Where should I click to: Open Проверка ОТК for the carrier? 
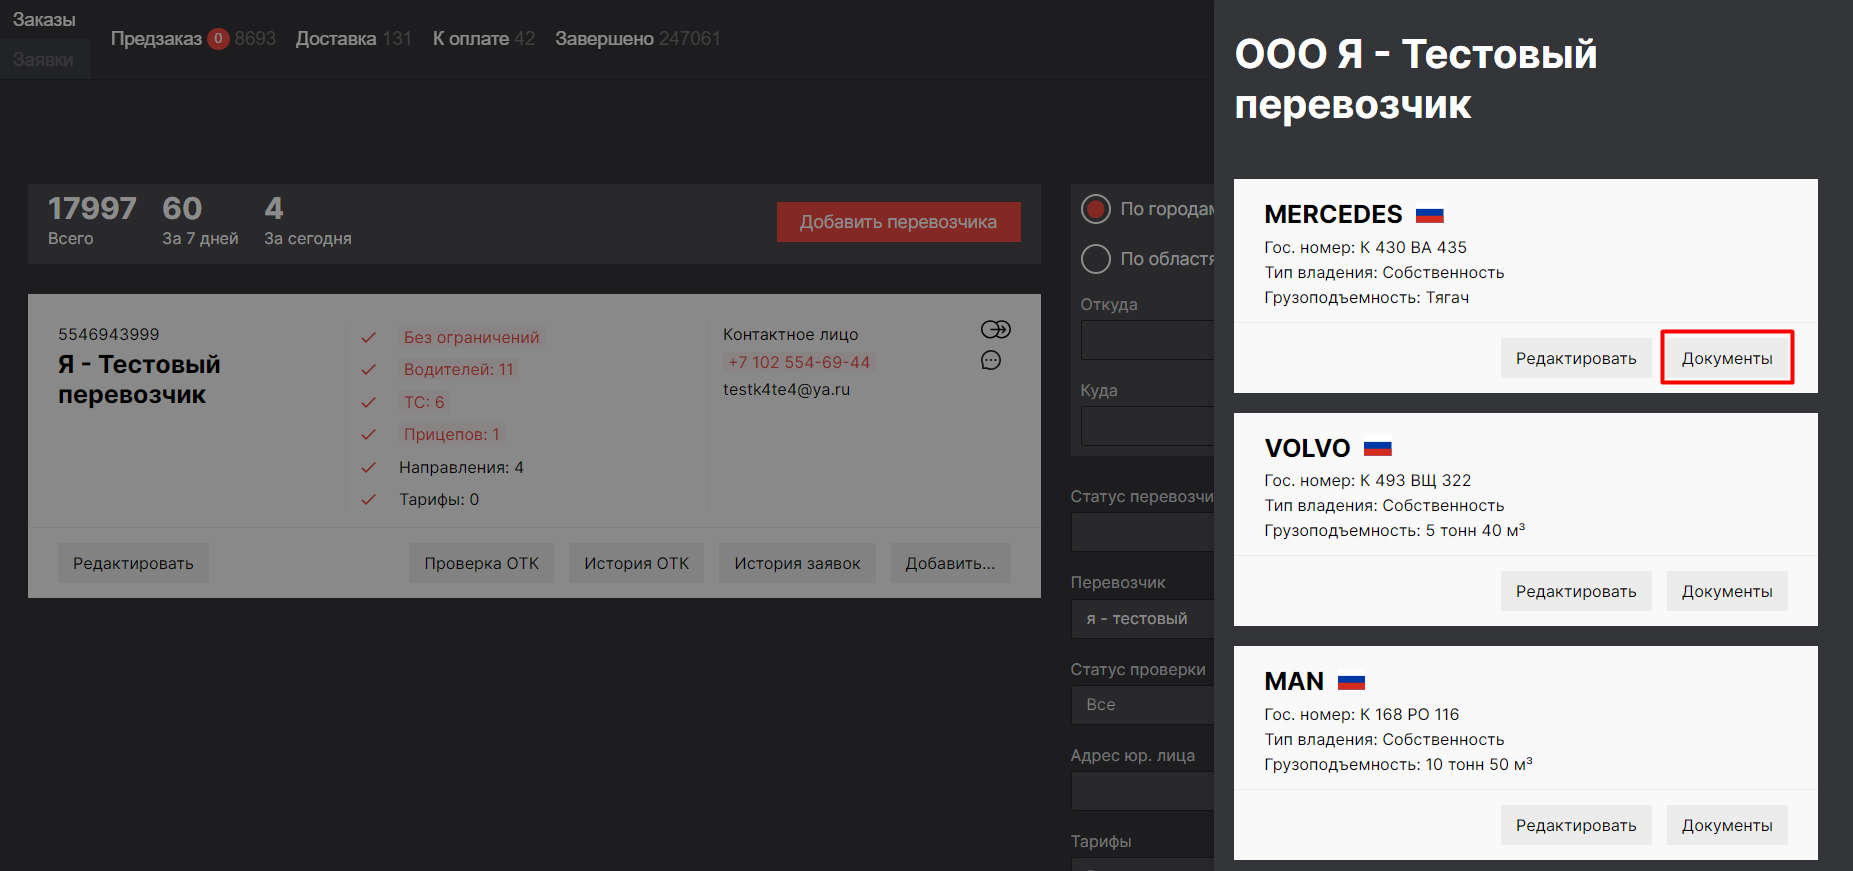coord(481,563)
